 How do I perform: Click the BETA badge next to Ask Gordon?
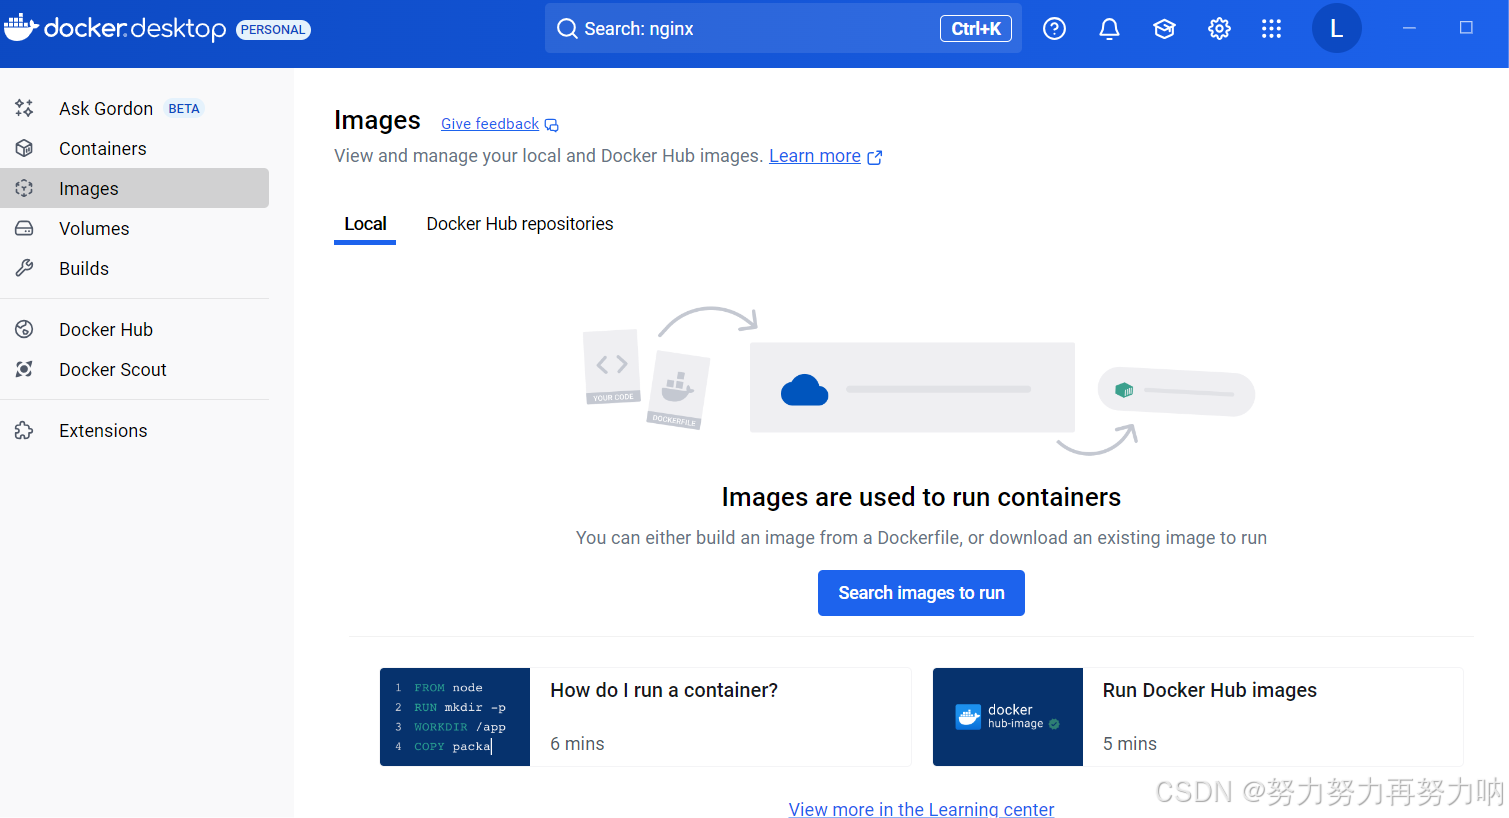(x=184, y=108)
